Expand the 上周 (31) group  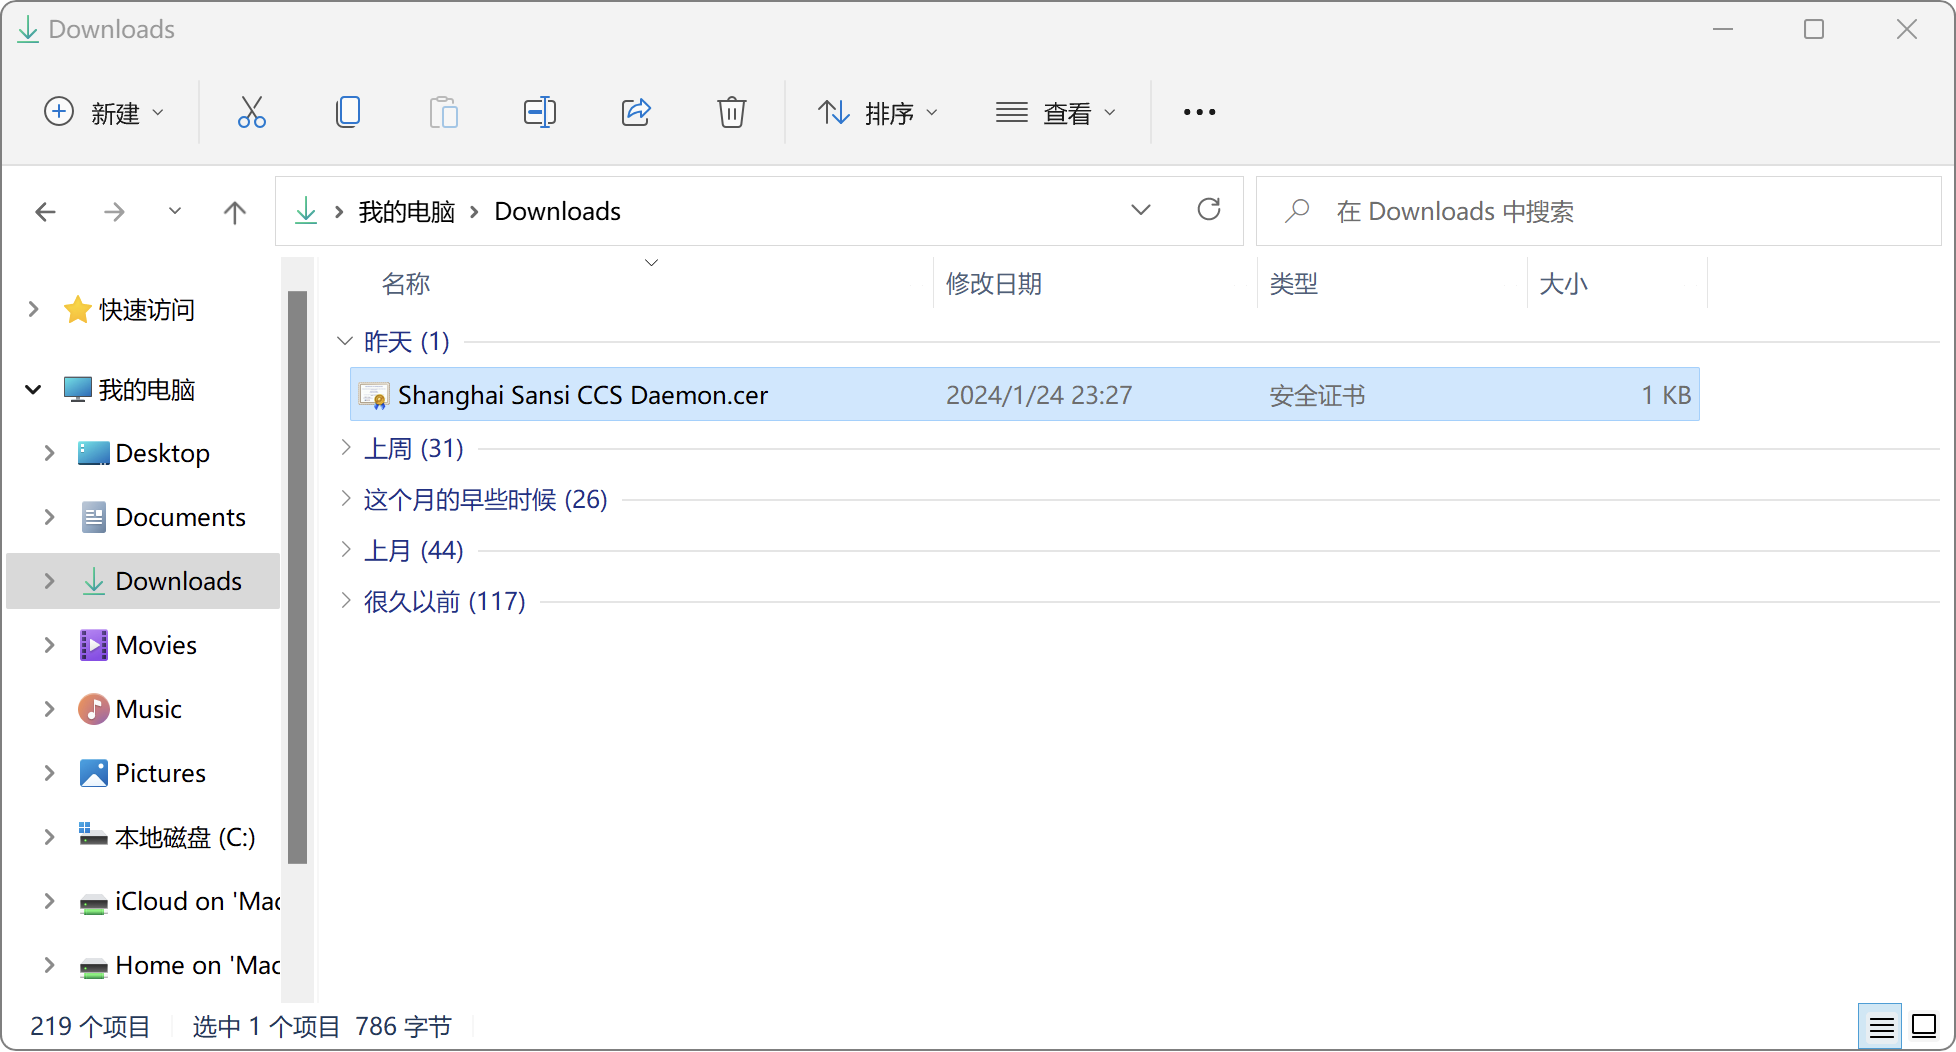[345, 447]
